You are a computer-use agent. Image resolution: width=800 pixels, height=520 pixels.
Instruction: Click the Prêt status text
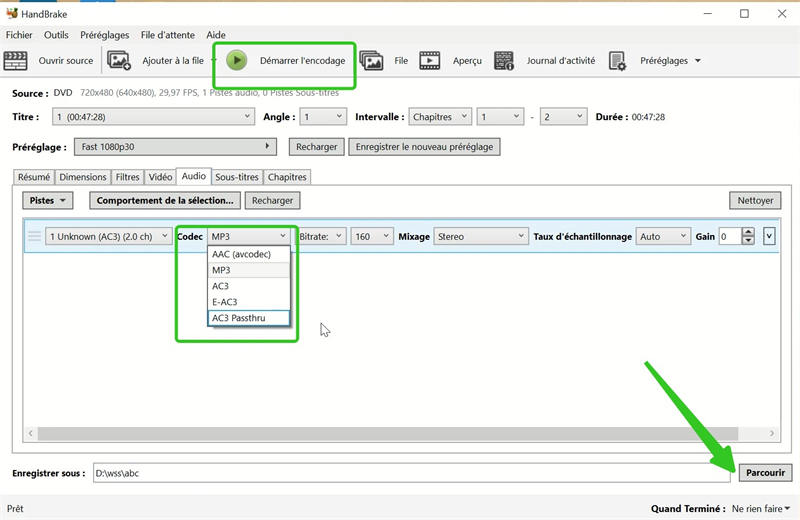point(15,508)
